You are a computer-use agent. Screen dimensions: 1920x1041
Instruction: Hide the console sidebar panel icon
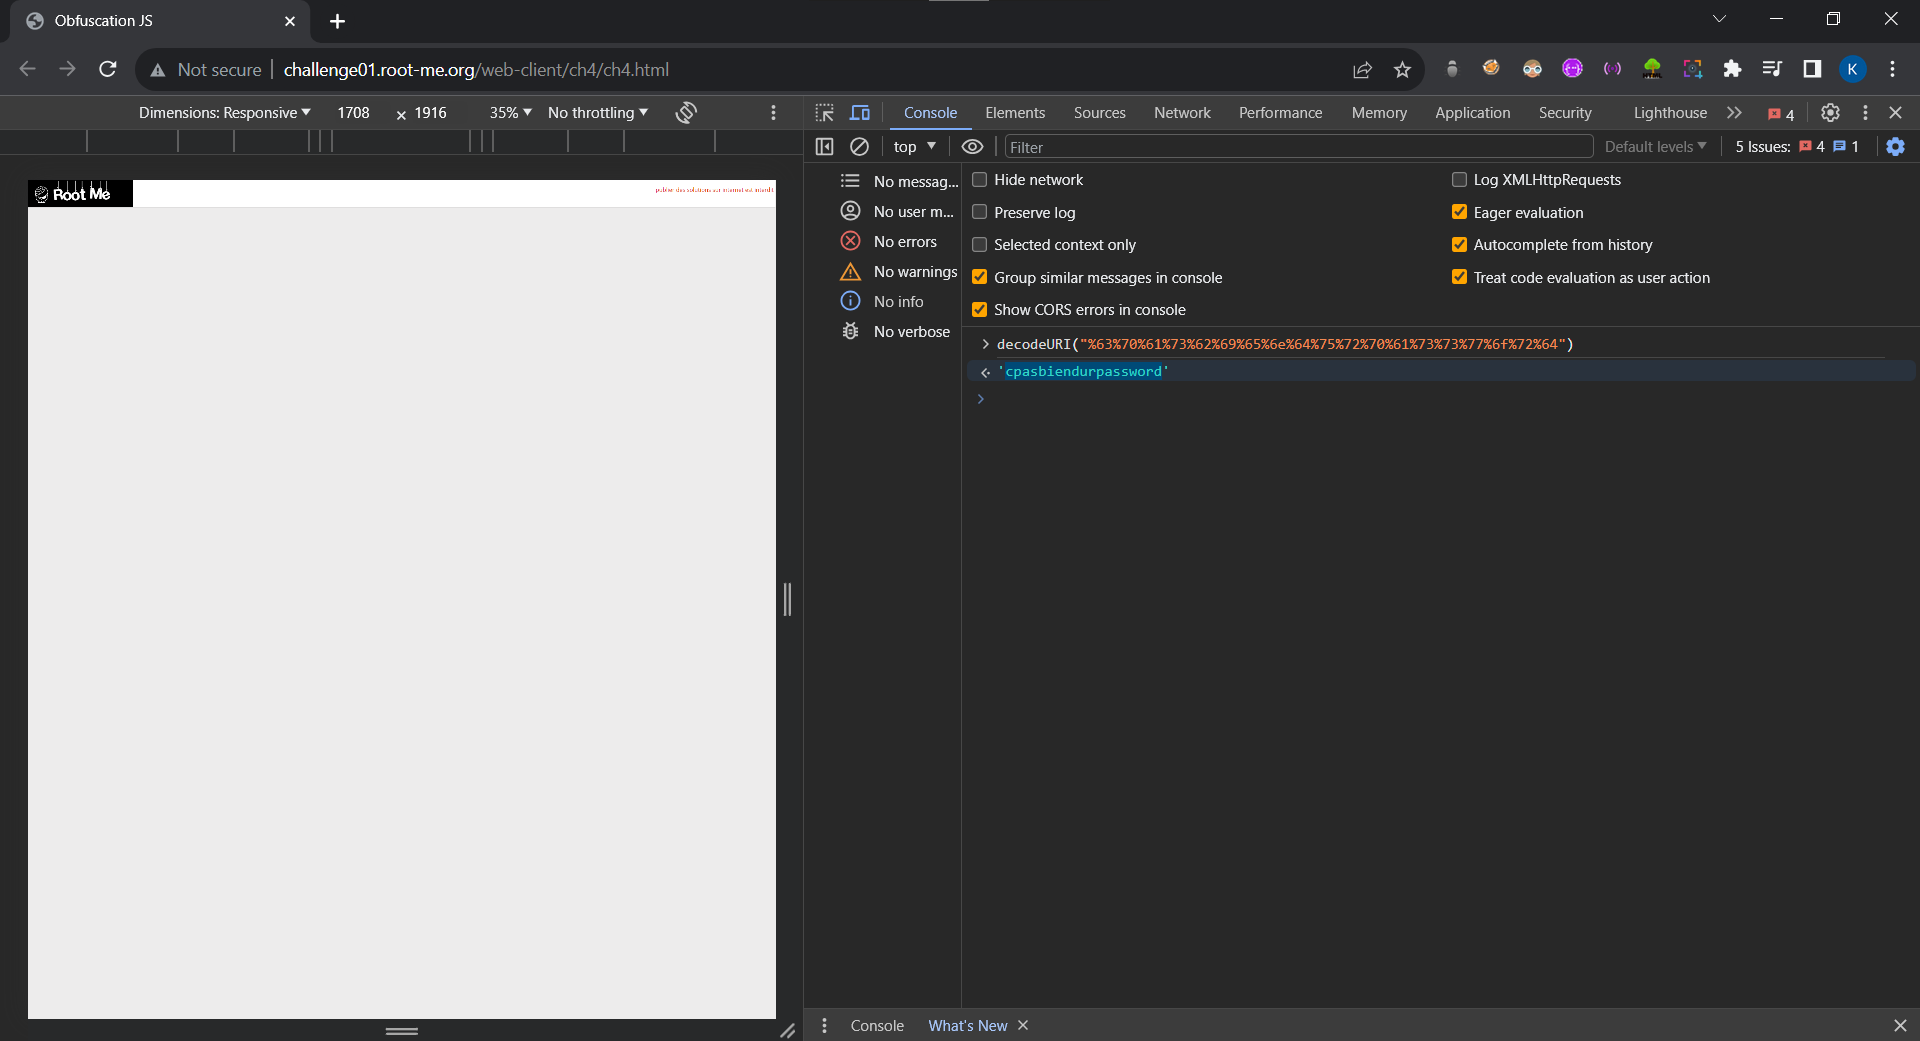click(824, 147)
